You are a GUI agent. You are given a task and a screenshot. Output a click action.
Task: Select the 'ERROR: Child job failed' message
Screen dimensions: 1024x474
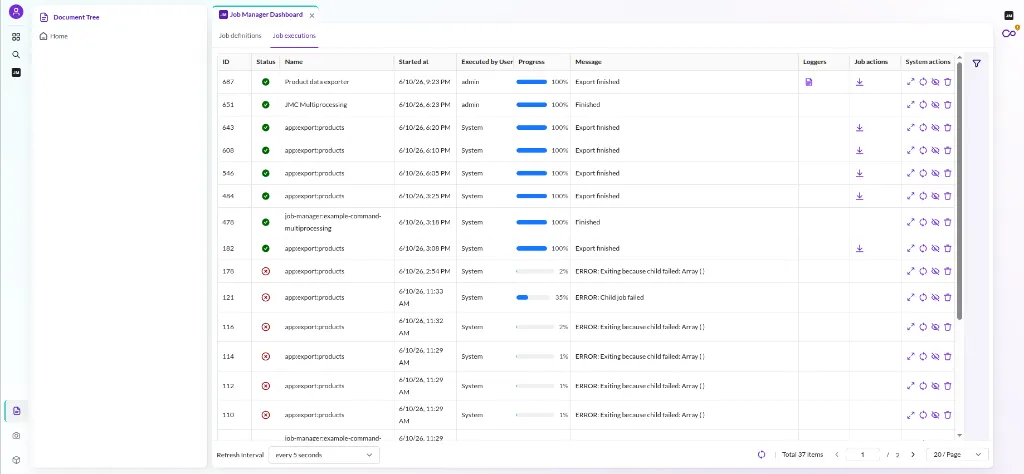point(609,298)
